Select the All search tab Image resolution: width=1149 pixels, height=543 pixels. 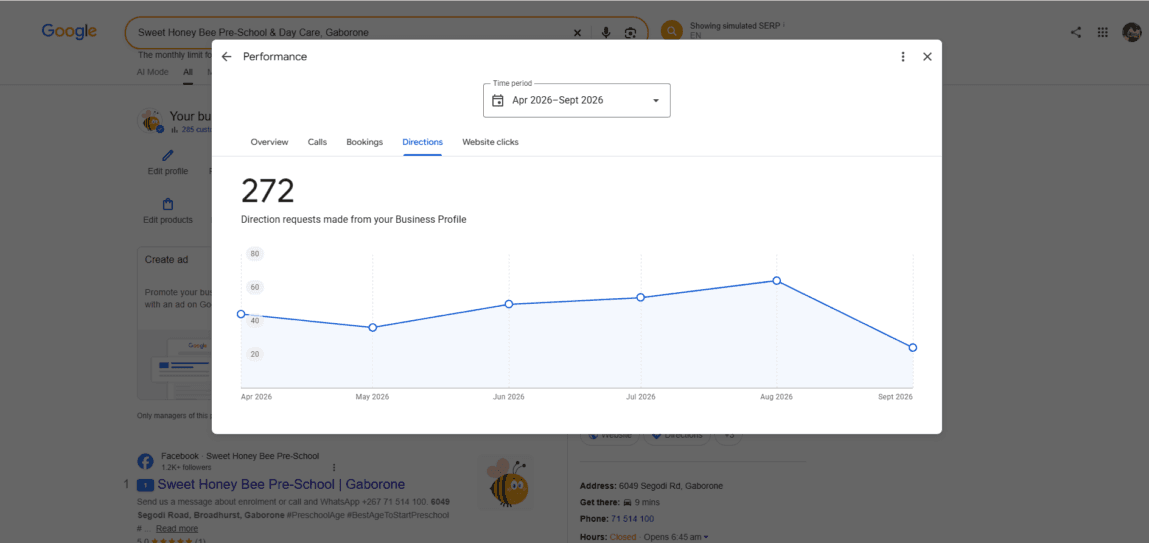pos(188,72)
